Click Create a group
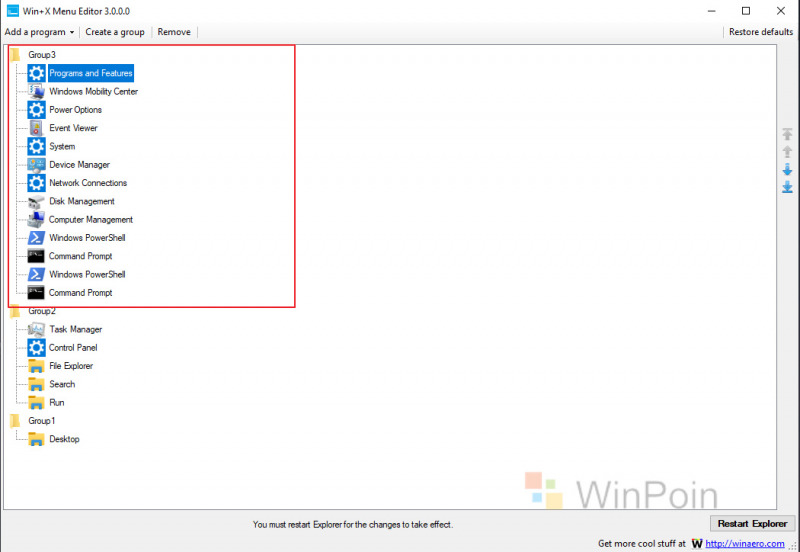Image resolution: width=800 pixels, height=552 pixels. click(115, 32)
